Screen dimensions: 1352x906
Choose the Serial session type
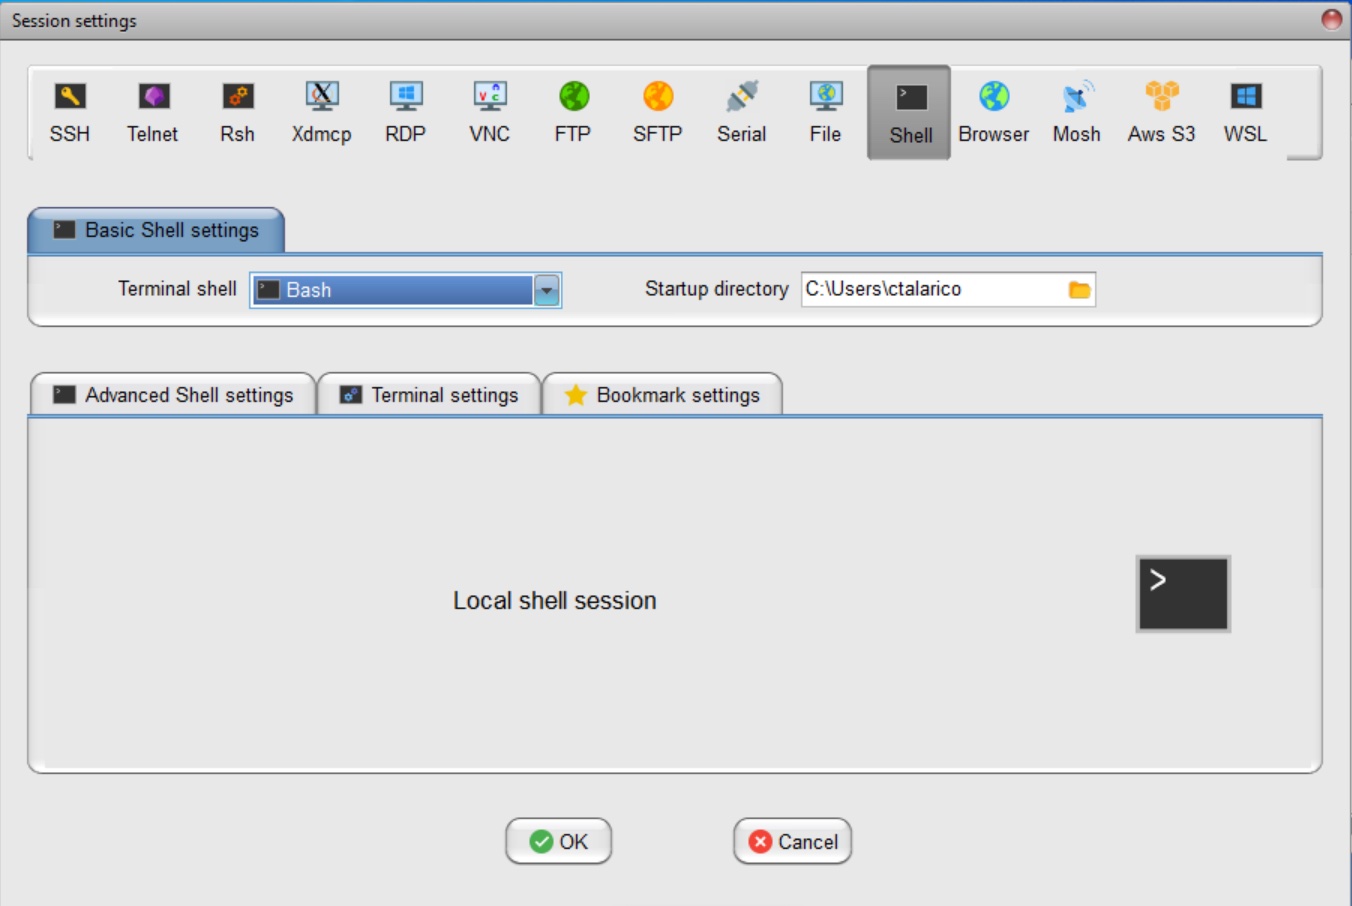point(741,113)
